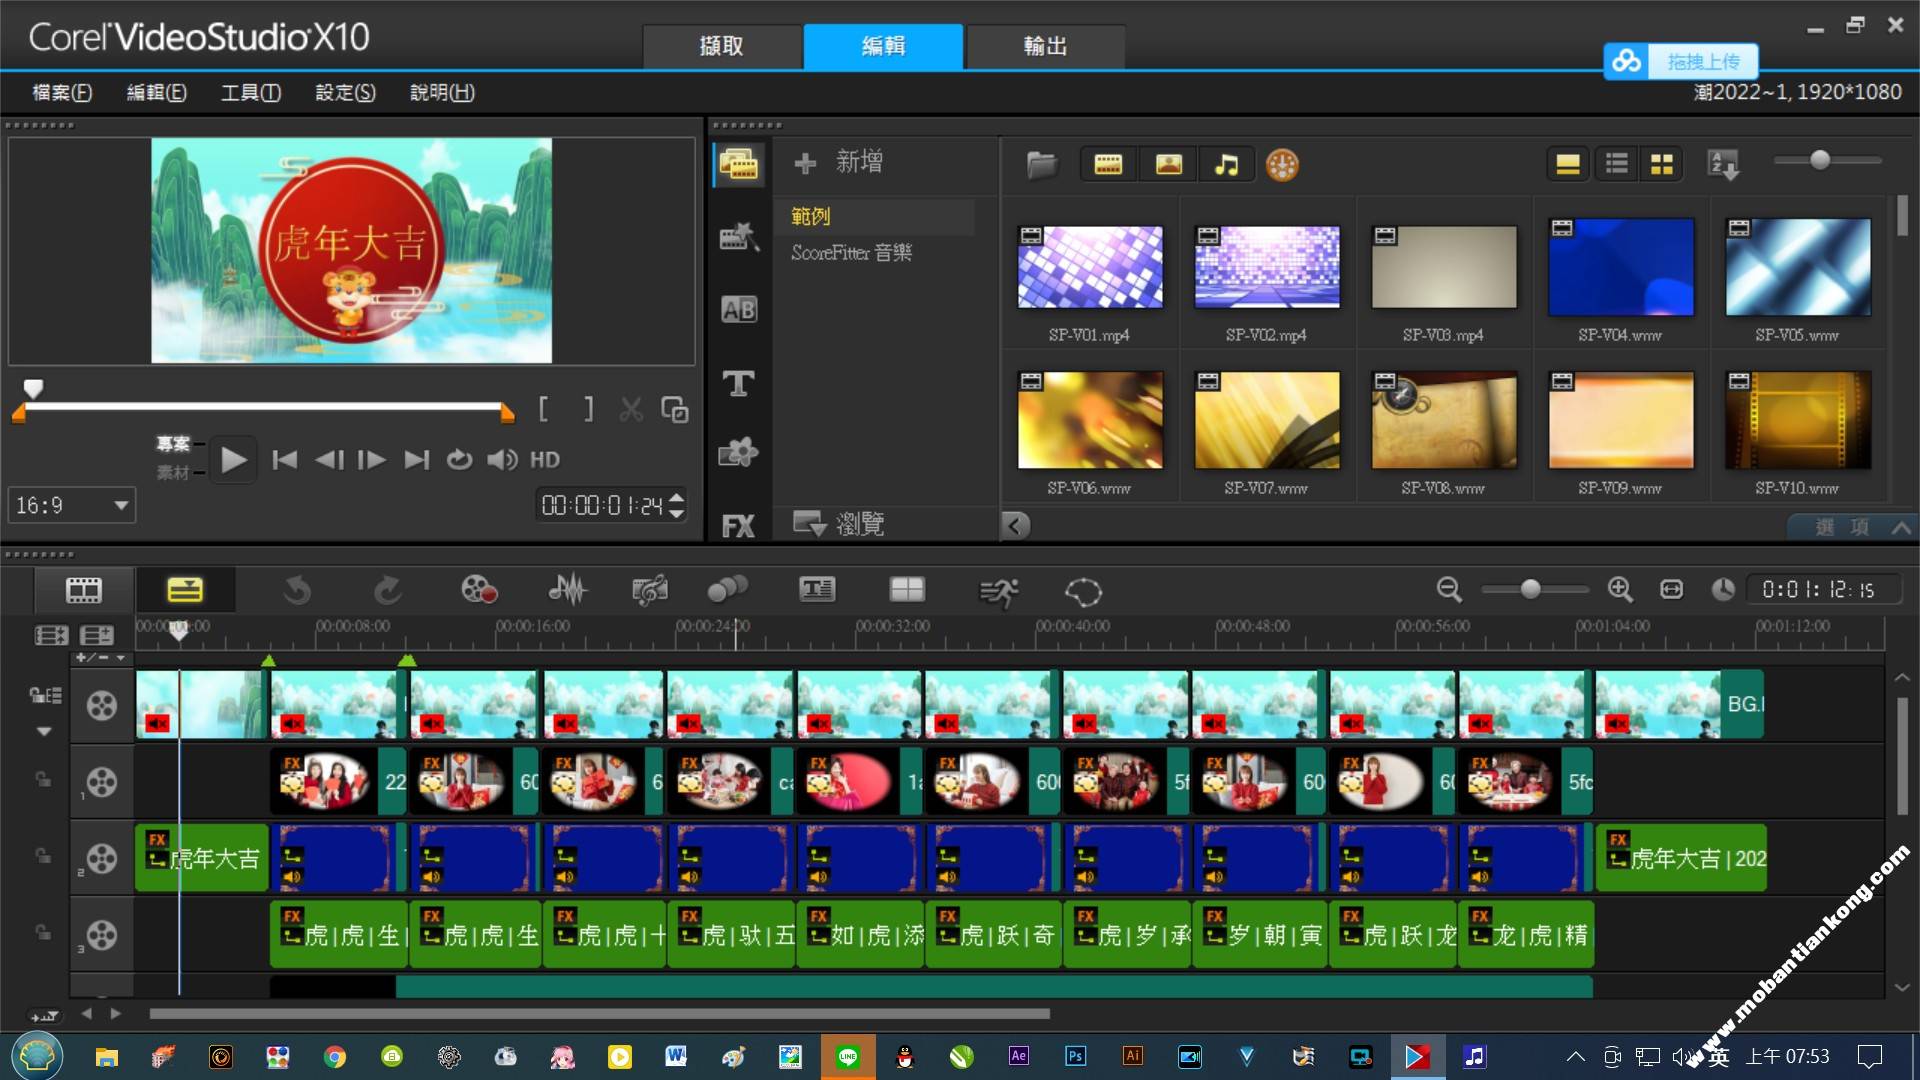Open the Transition (AB) library

[739, 310]
